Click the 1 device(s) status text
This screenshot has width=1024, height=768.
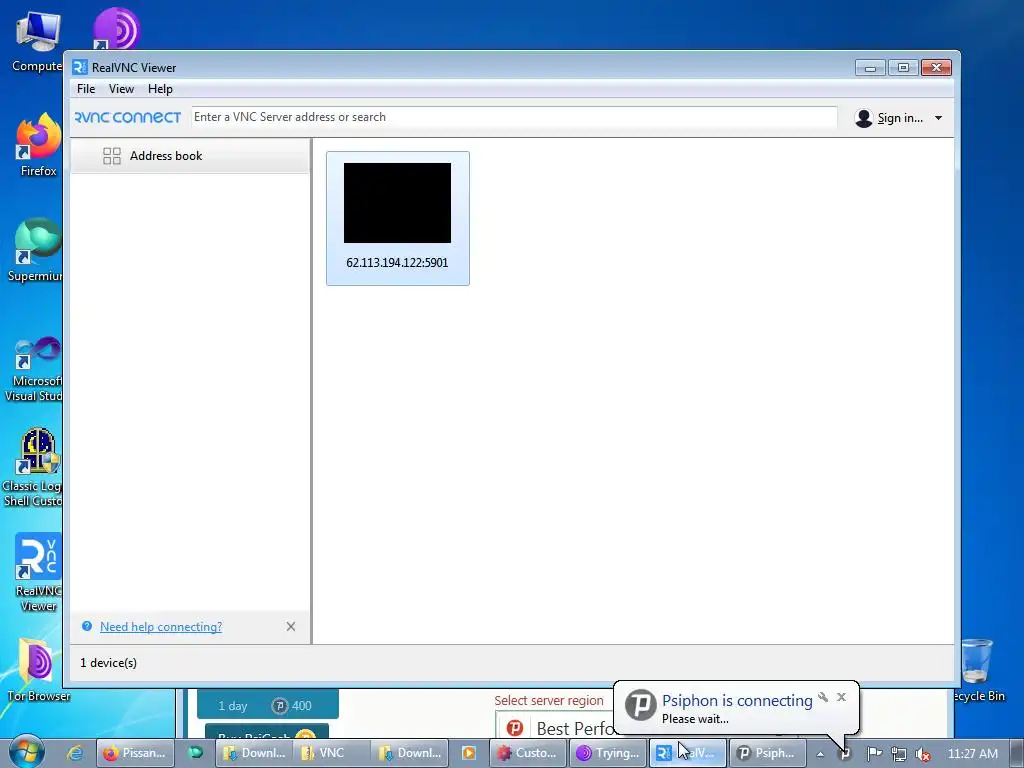pyautogui.click(x=108, y=663)
